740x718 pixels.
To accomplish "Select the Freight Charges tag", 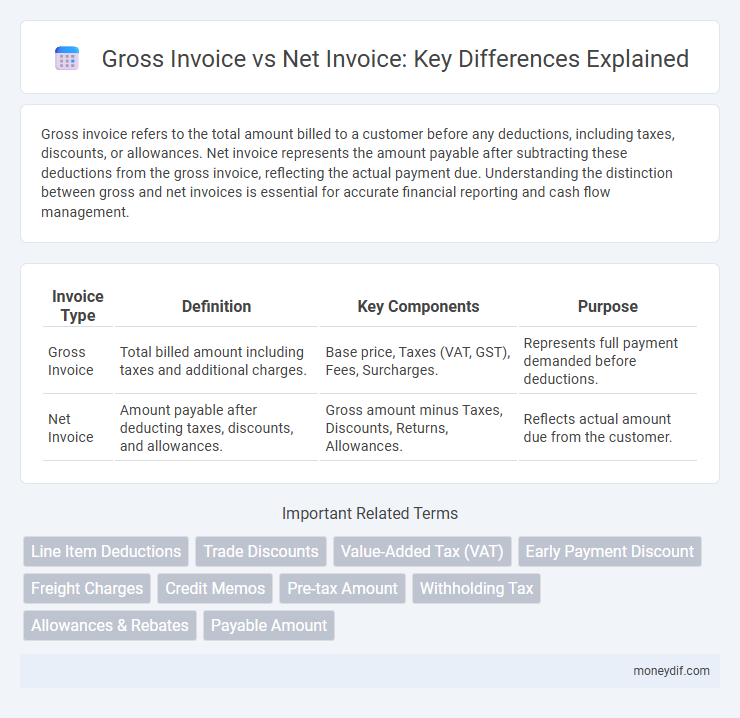I will [x=87, y=588].
